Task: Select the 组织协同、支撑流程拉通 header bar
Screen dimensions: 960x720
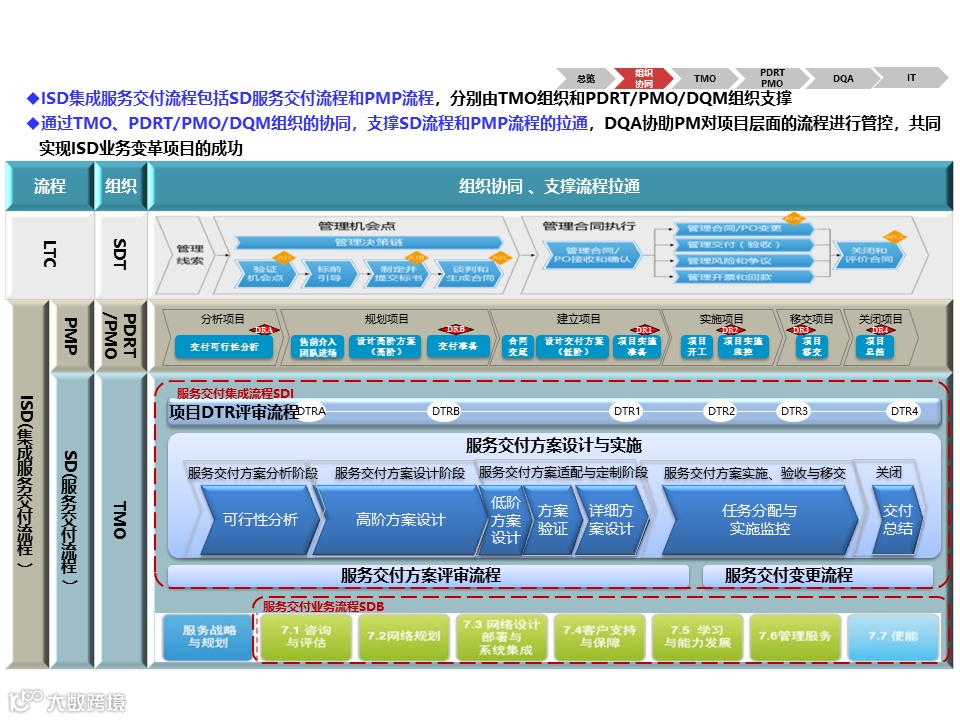Action: [550, 186]
